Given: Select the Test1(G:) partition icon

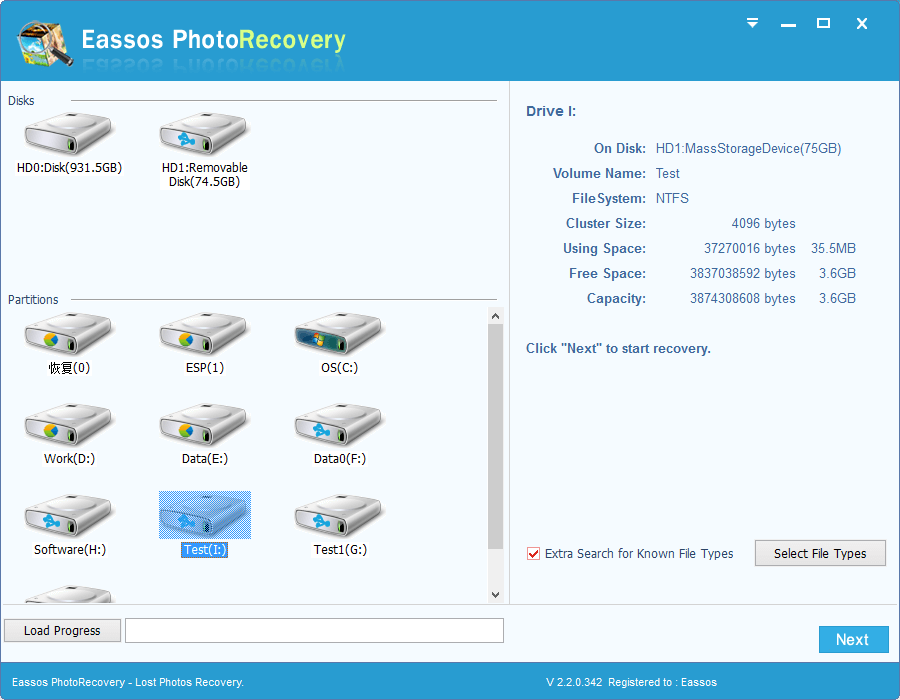Looking at the screenshot, I should click(339, 515).
